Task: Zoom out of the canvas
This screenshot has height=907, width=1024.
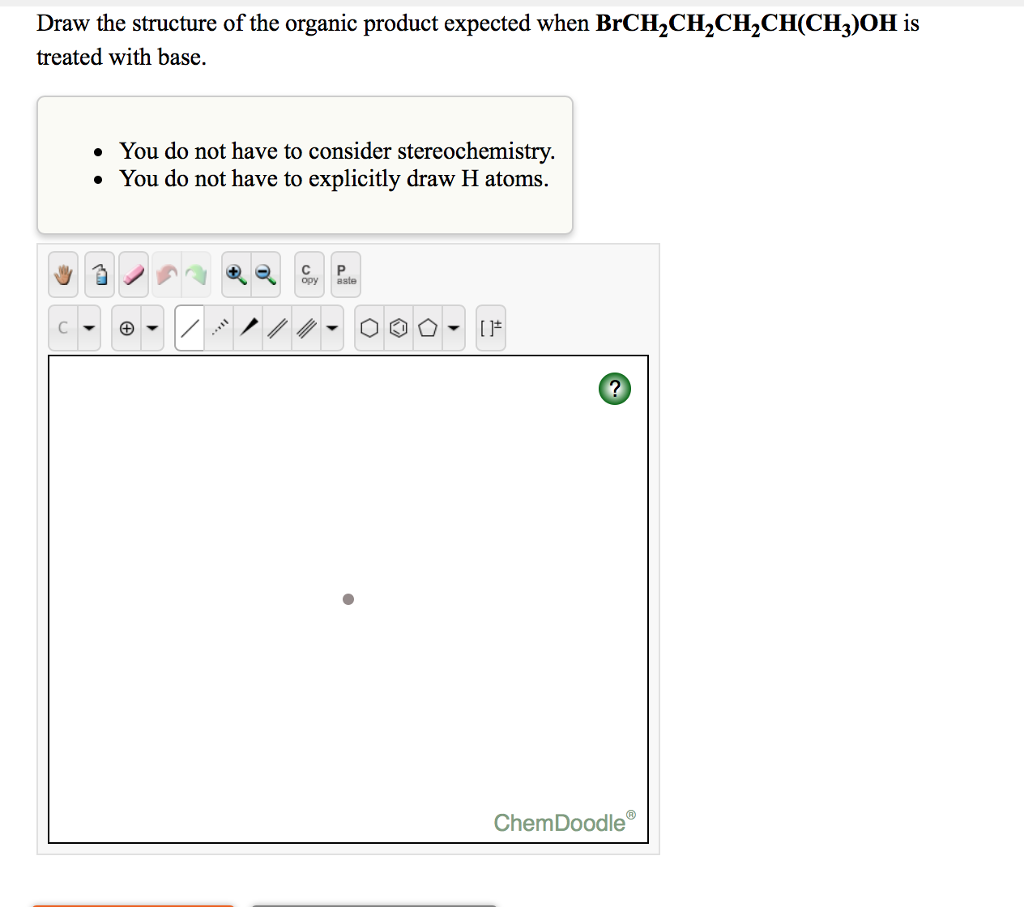Action: tap(263, 273)
